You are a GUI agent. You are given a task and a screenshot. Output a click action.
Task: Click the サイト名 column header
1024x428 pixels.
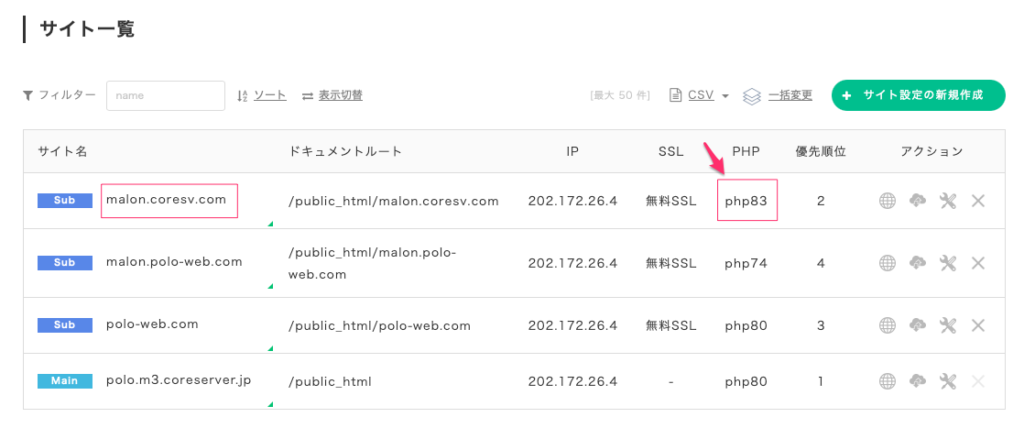[x=63, y=152]
